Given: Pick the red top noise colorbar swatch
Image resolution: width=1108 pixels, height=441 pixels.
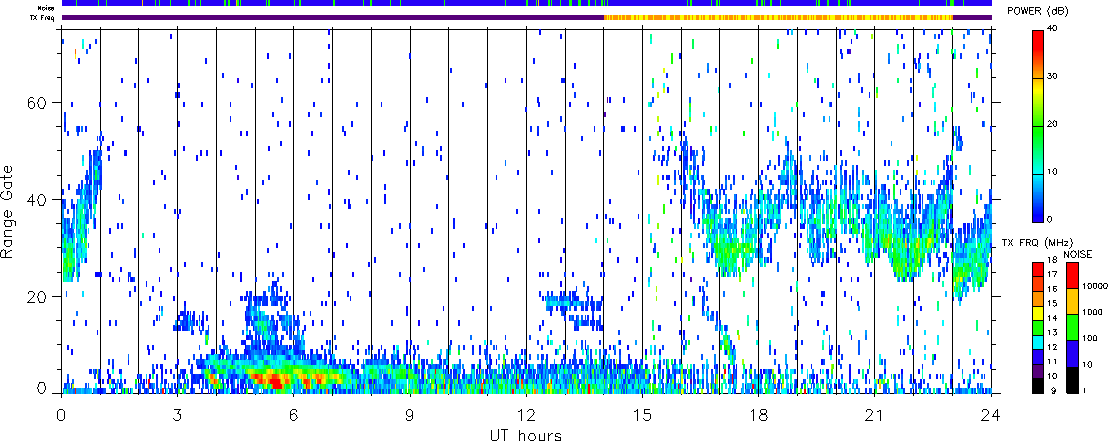Looking at the screenshot, I should click(1071, 275).
